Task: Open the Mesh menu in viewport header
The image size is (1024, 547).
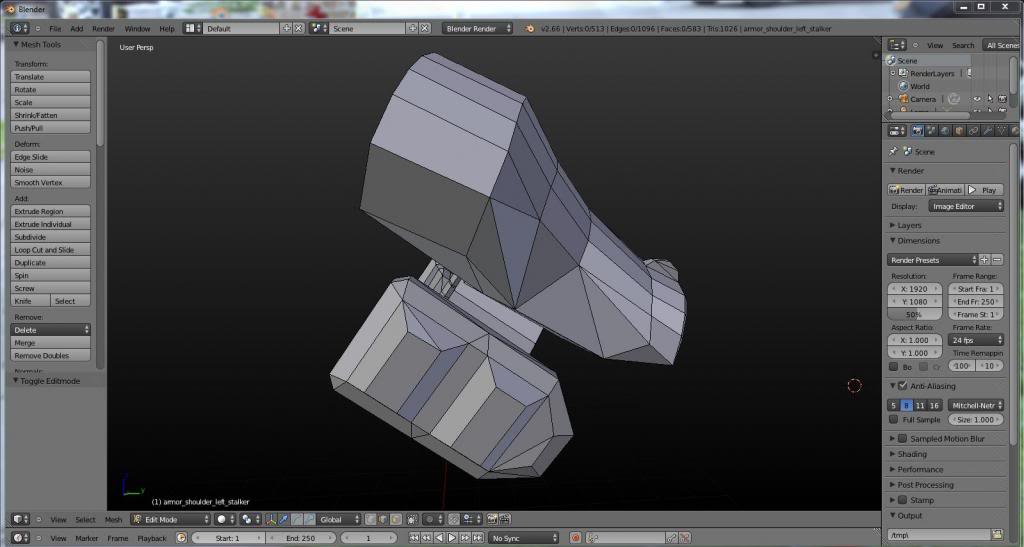Action: [x=113, y=519]
